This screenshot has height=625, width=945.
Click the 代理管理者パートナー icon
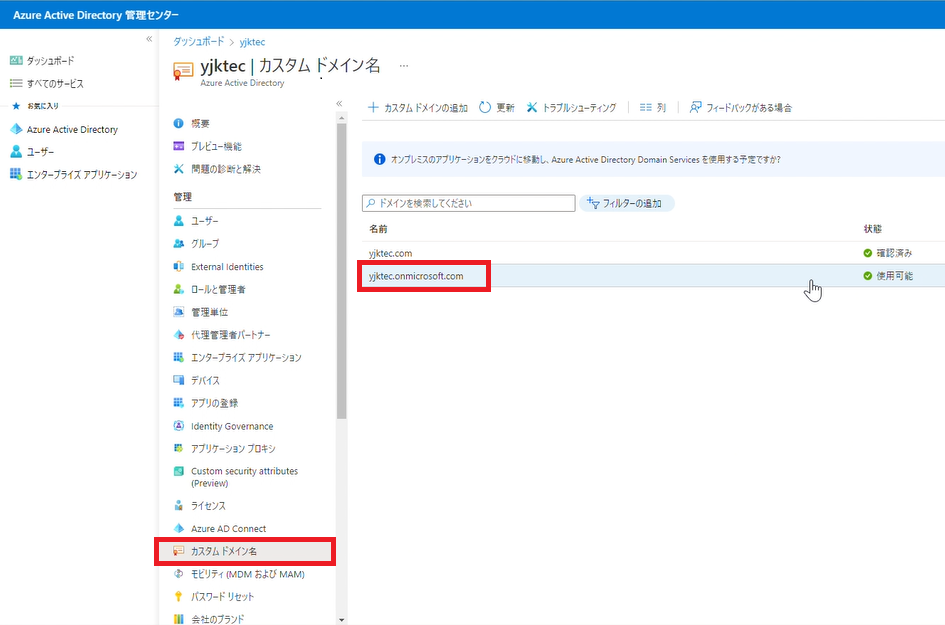pyautogui.click(x=178, y=334)
